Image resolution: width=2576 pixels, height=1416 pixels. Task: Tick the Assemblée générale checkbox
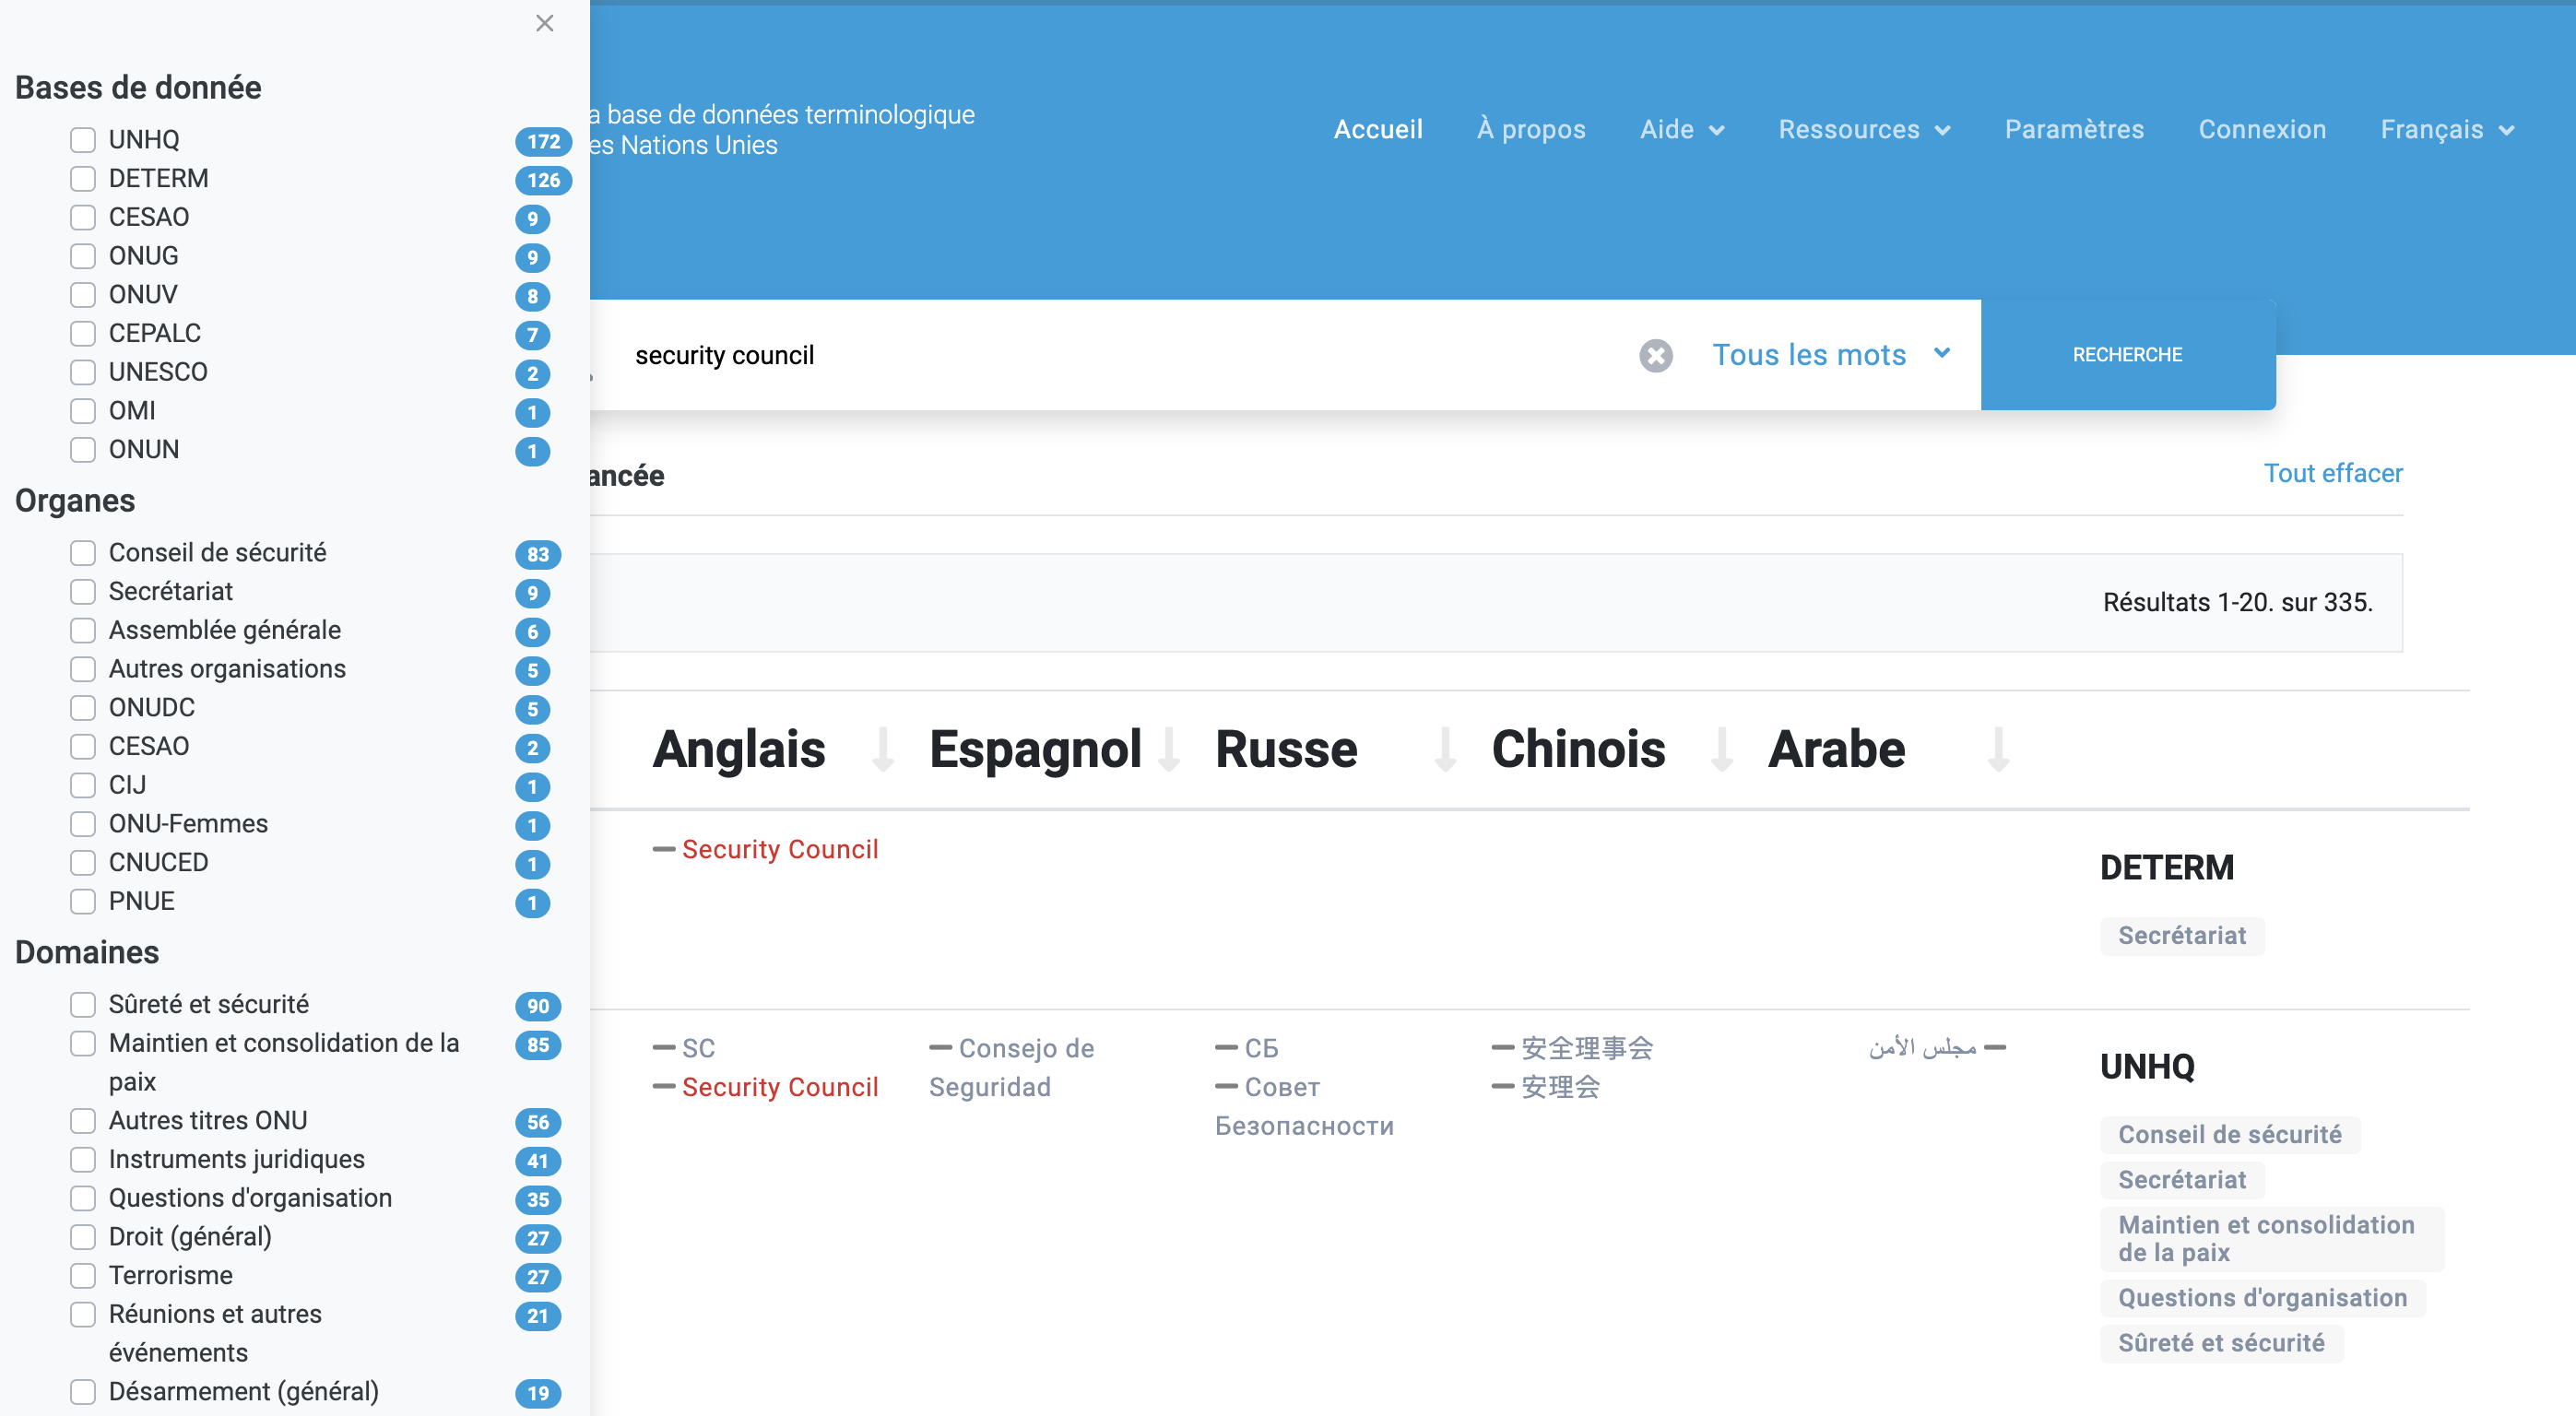click(x=83, y=630)
